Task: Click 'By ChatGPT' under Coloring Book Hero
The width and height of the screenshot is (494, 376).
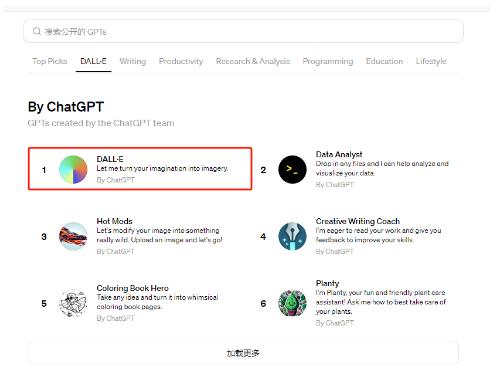Action: click(x=115, y=318)
